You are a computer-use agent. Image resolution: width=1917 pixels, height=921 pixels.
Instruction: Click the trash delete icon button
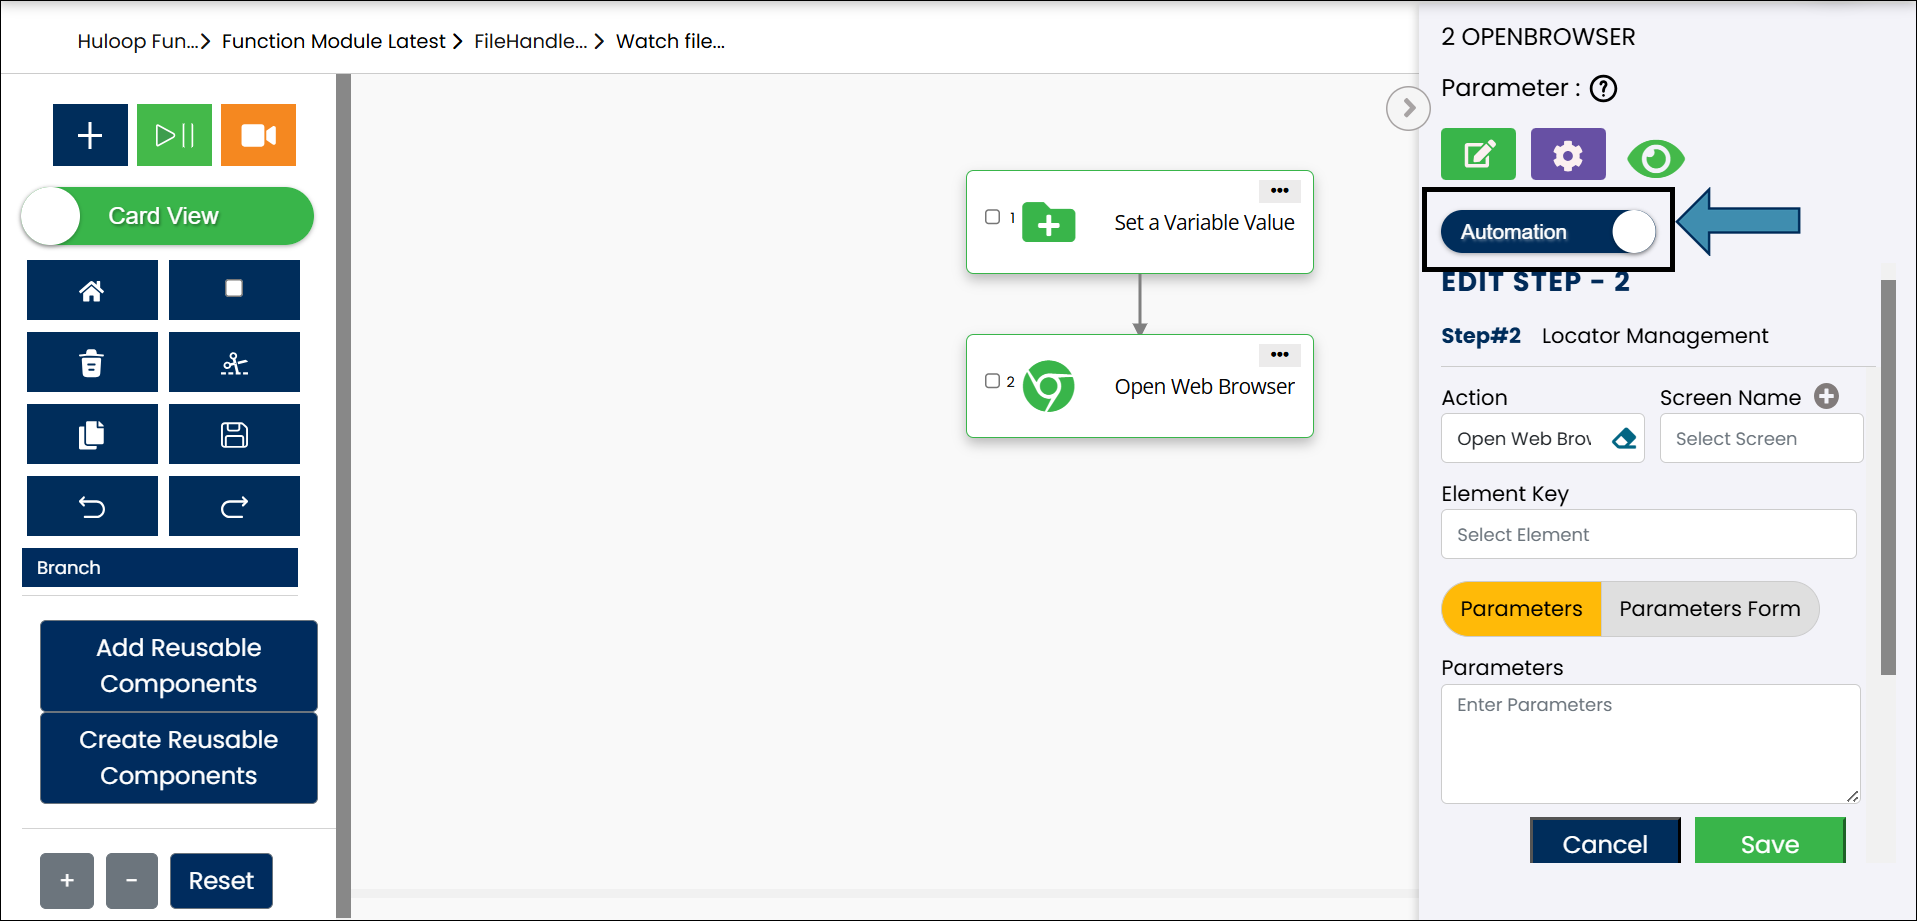(x=92, y=363)
